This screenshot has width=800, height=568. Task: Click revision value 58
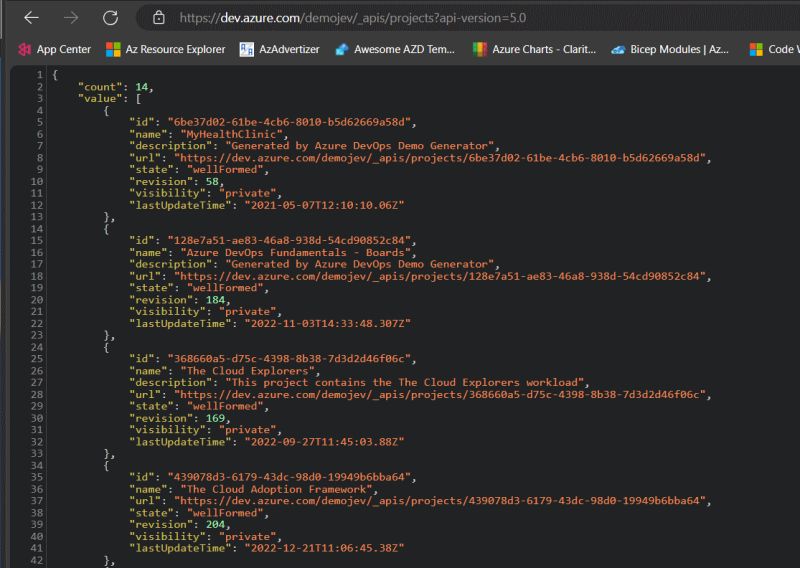(x=212, y=181)
